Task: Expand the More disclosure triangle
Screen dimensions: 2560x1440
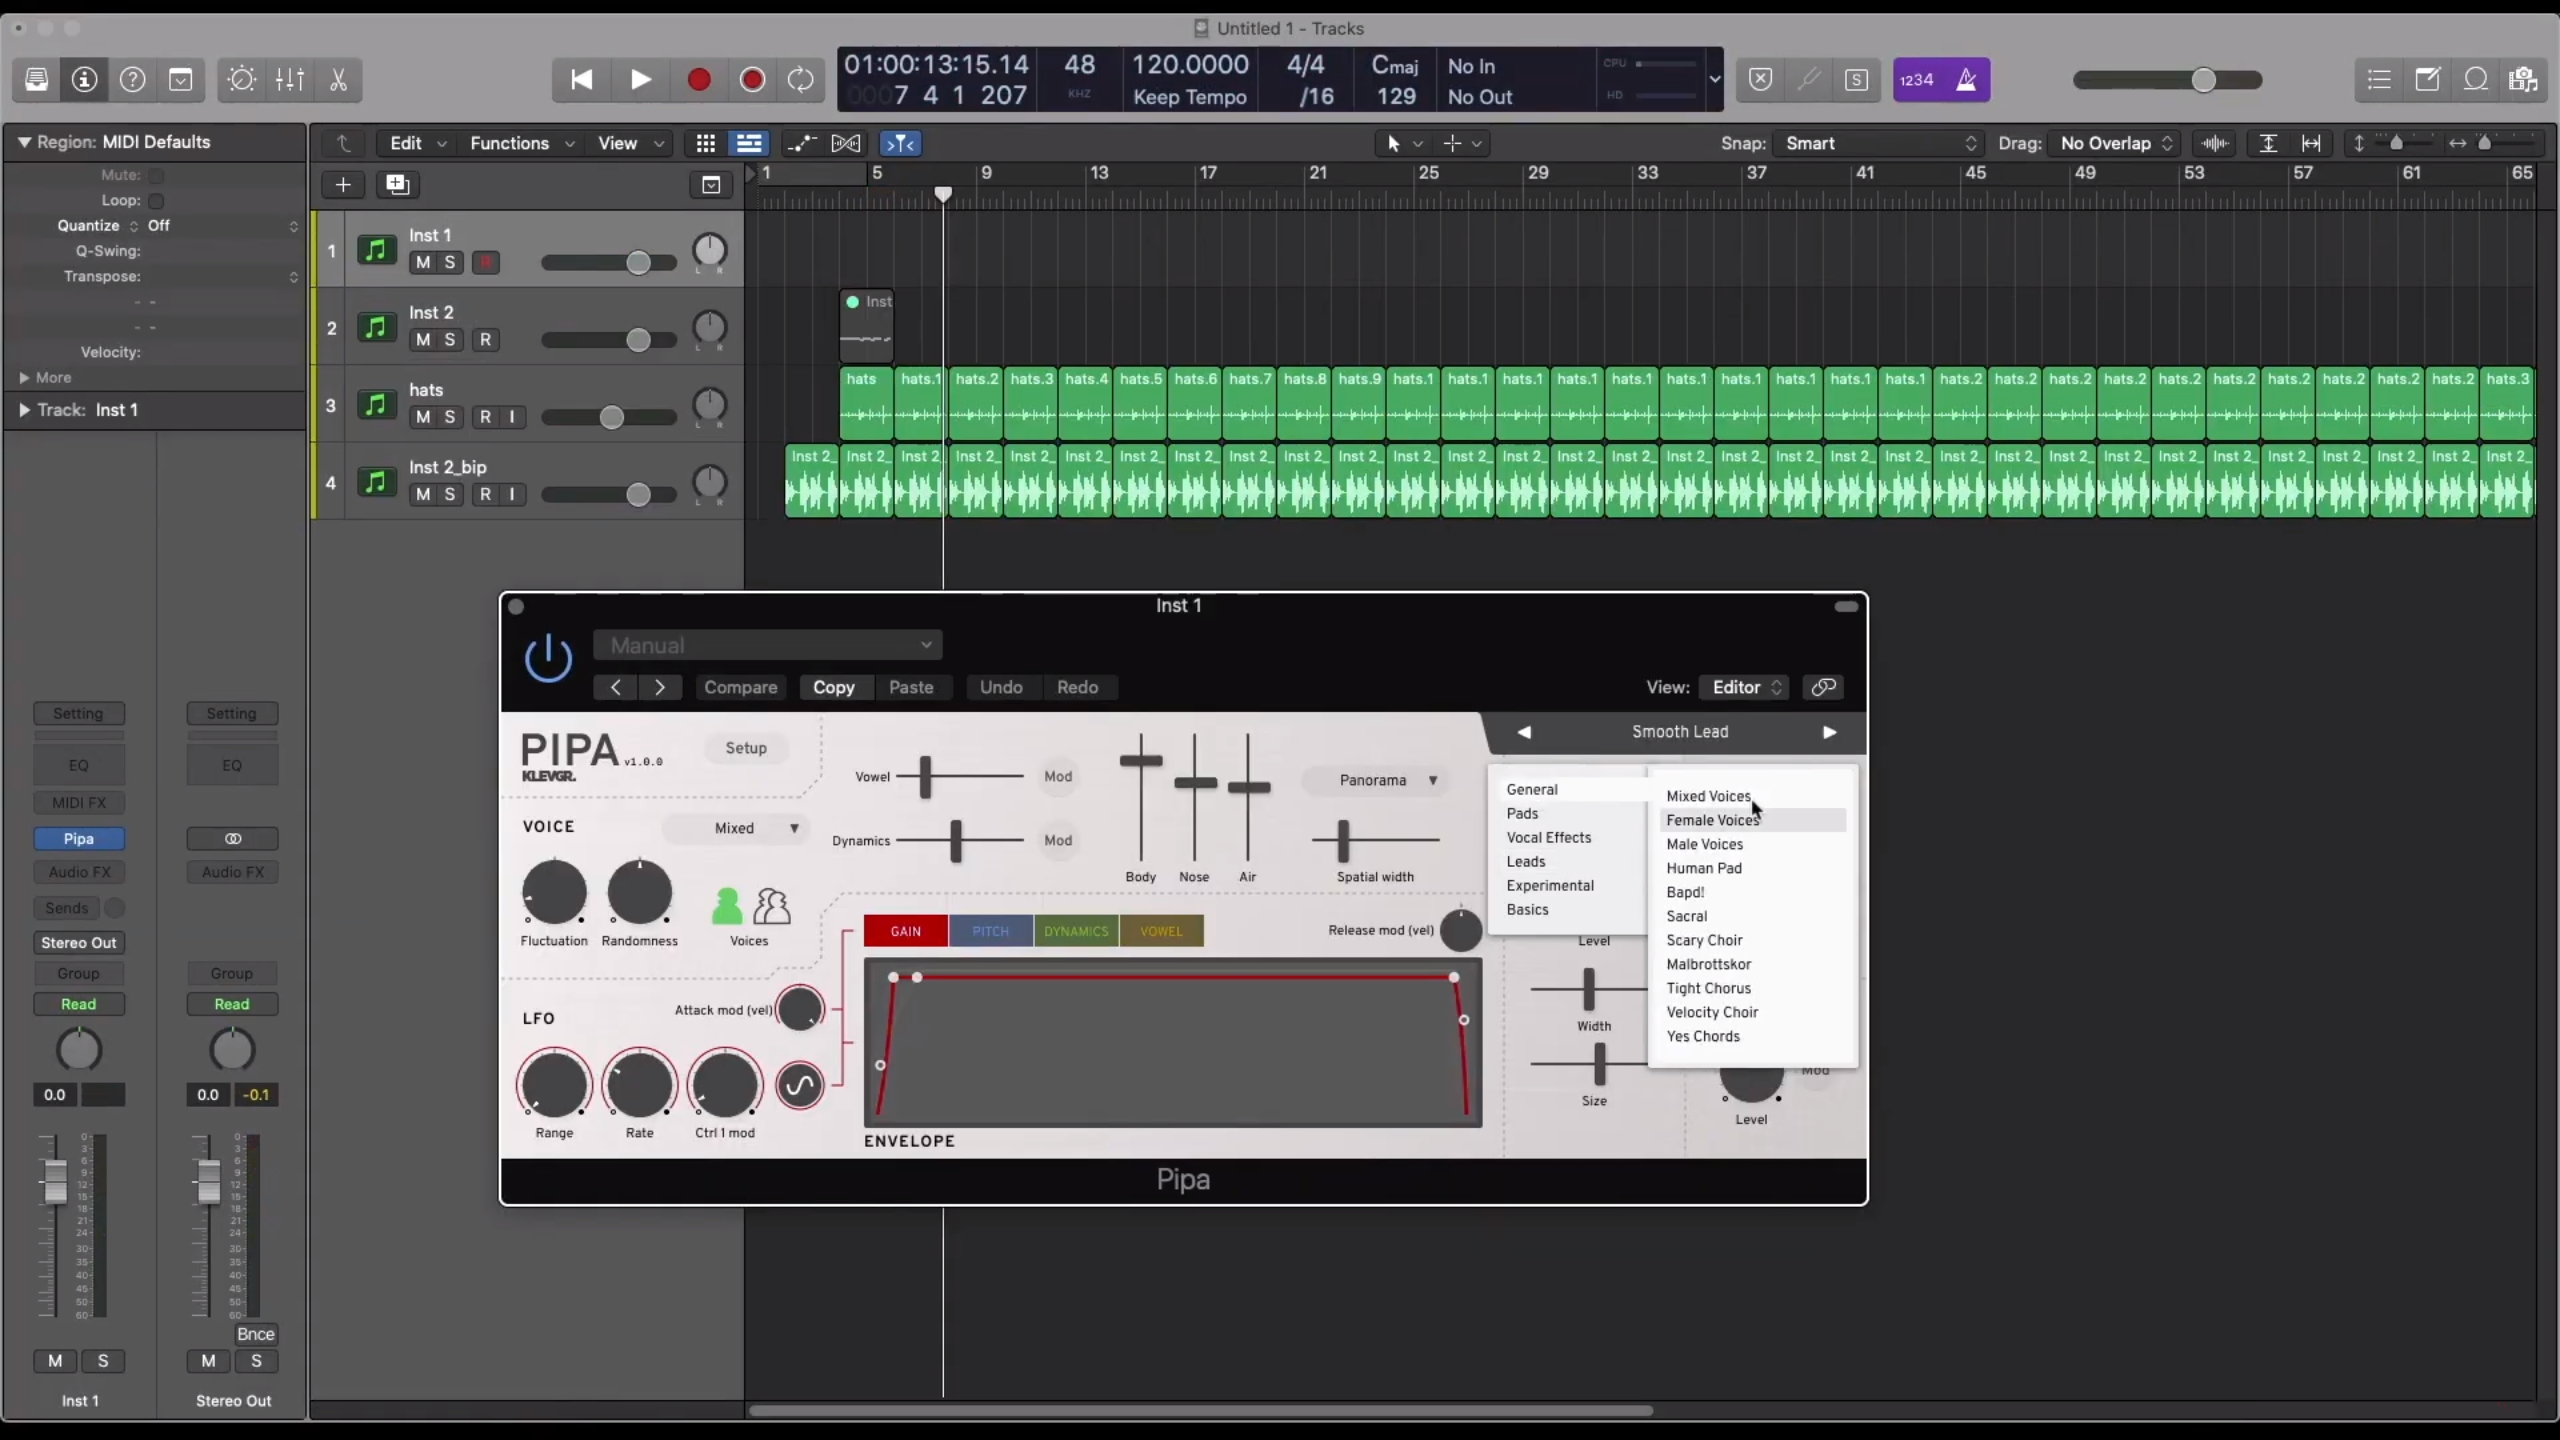Action: click(x=23, y=377)
